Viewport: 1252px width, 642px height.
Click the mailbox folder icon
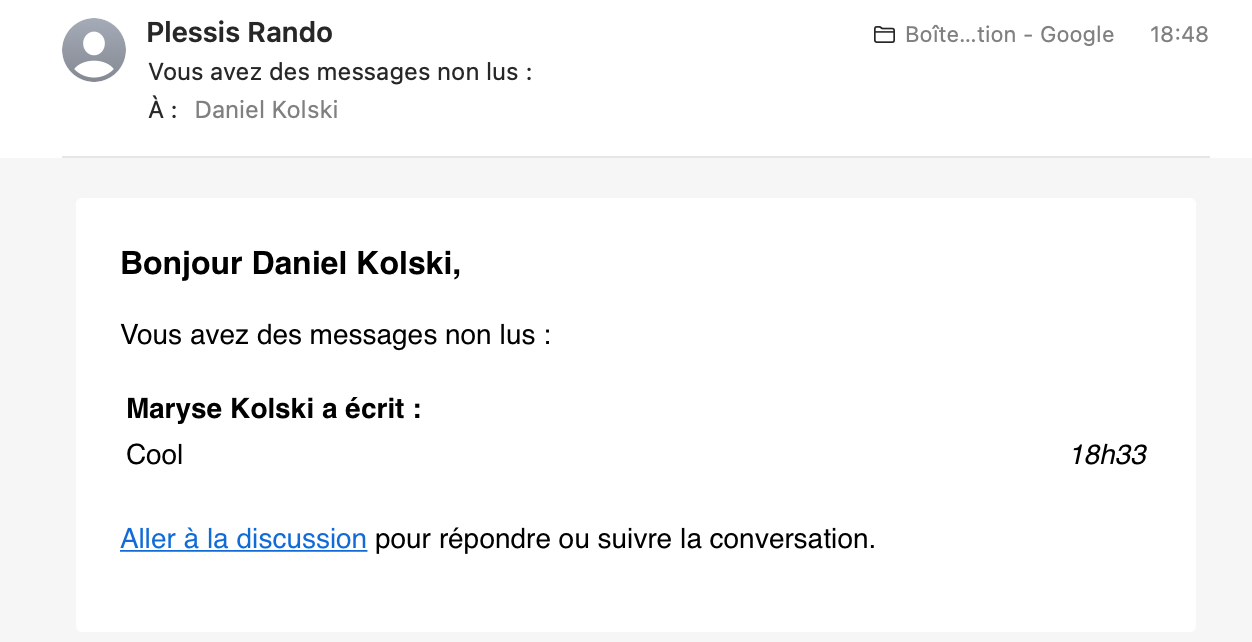(884, 35)
